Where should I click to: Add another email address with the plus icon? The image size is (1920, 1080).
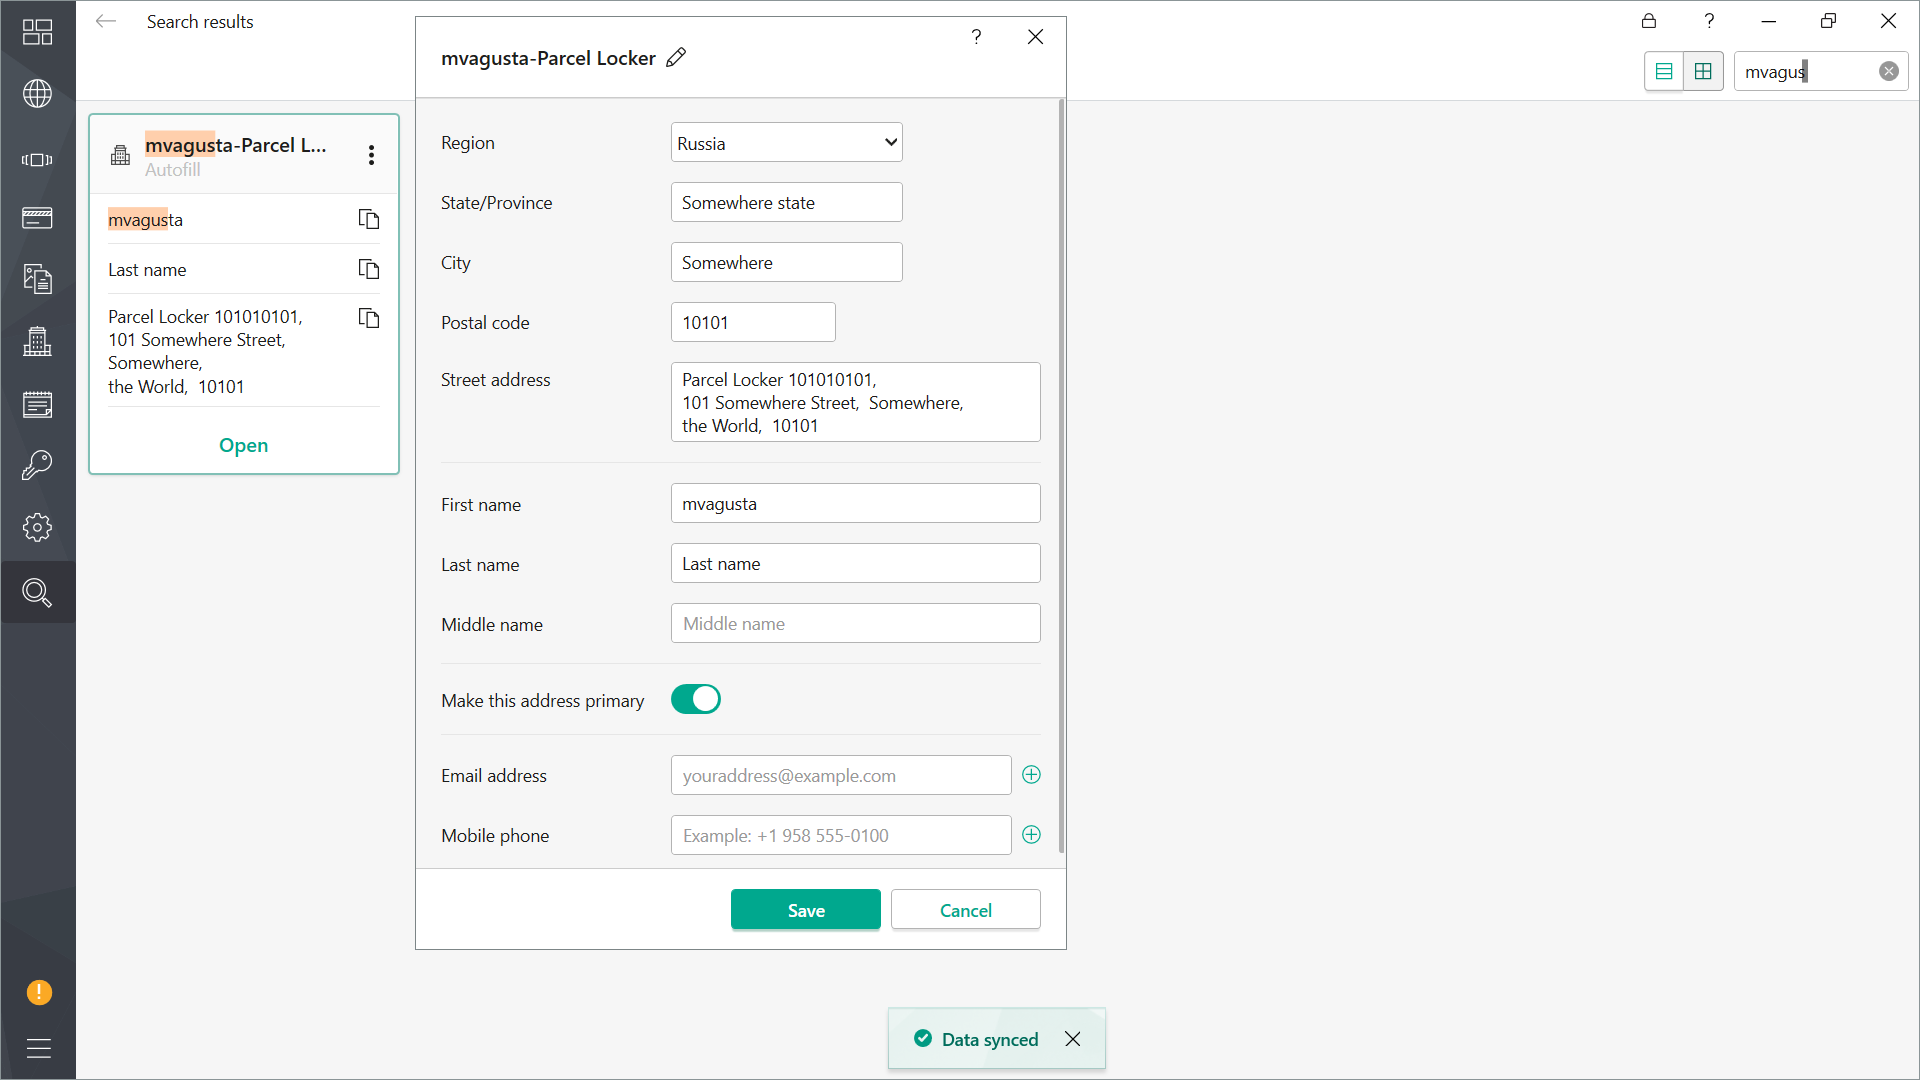click(x=1031, y=775)
